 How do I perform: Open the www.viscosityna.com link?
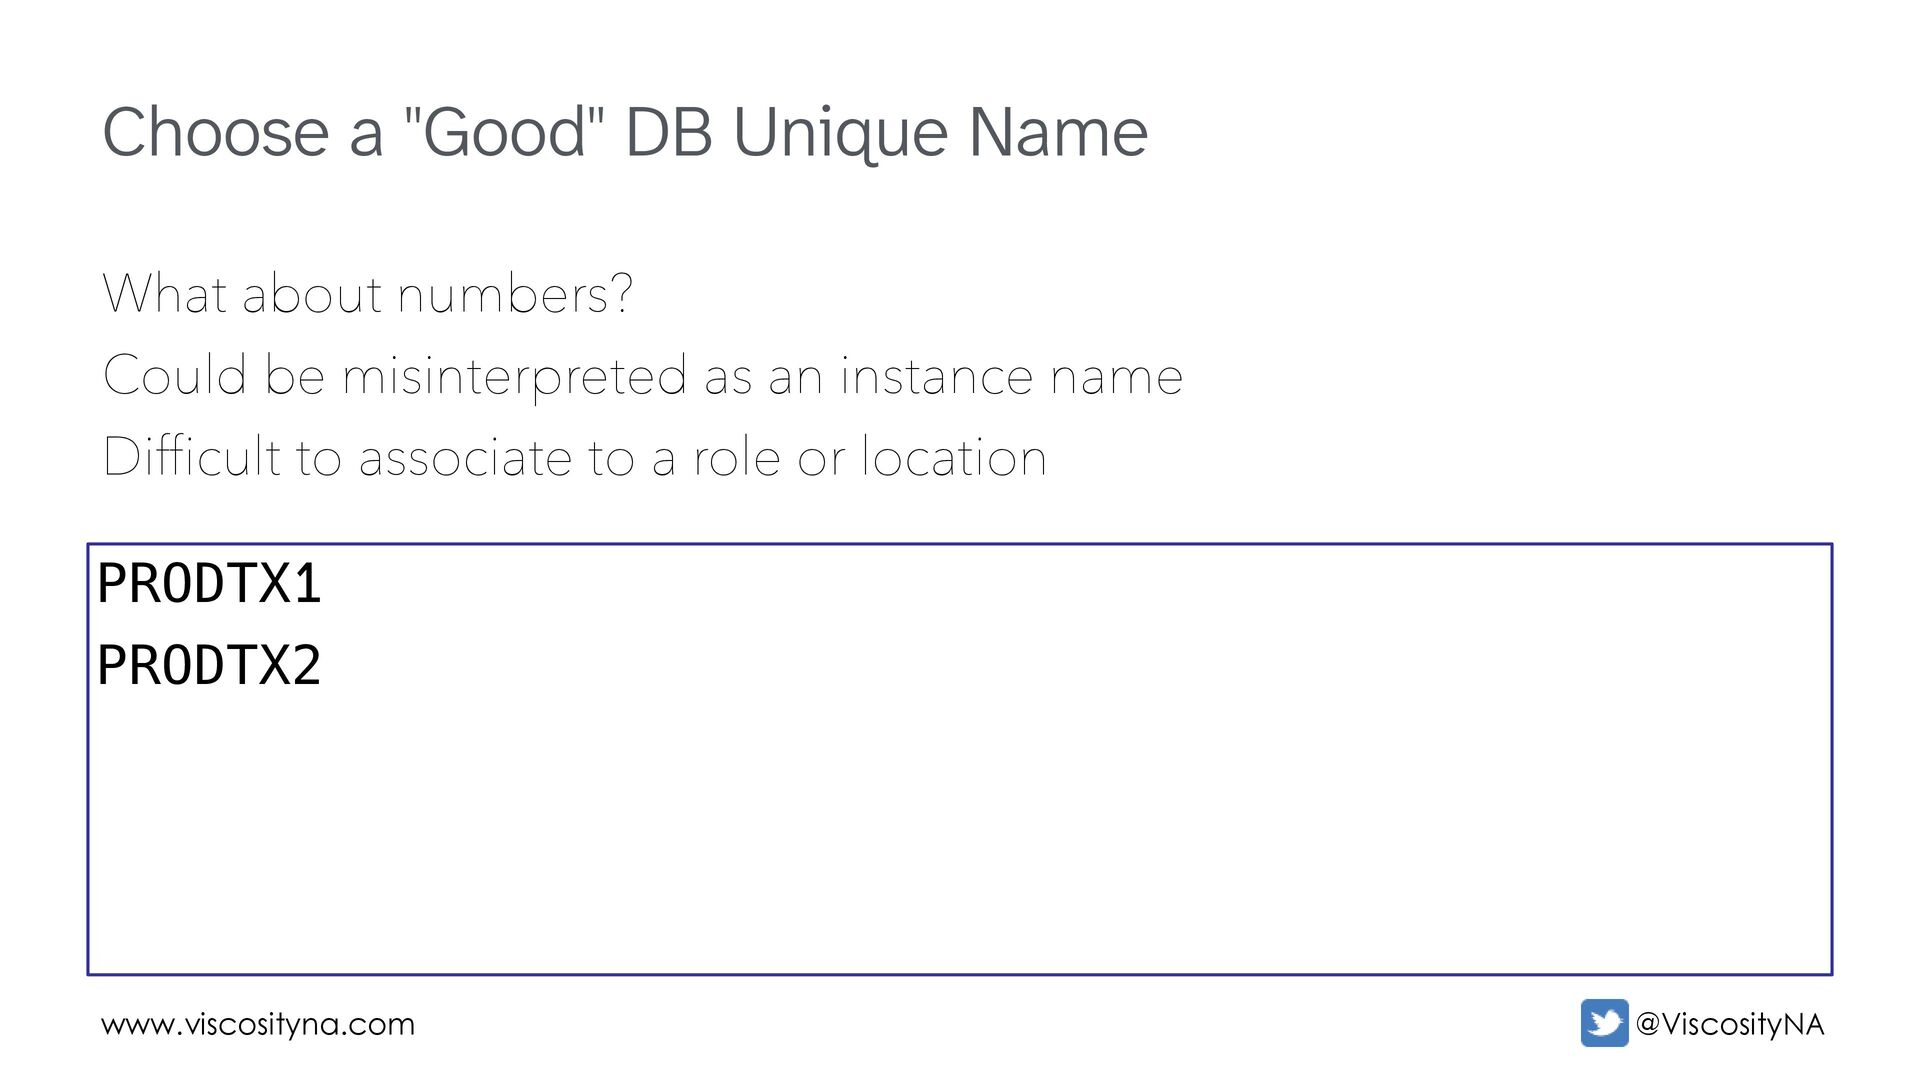coord(258,1024)
